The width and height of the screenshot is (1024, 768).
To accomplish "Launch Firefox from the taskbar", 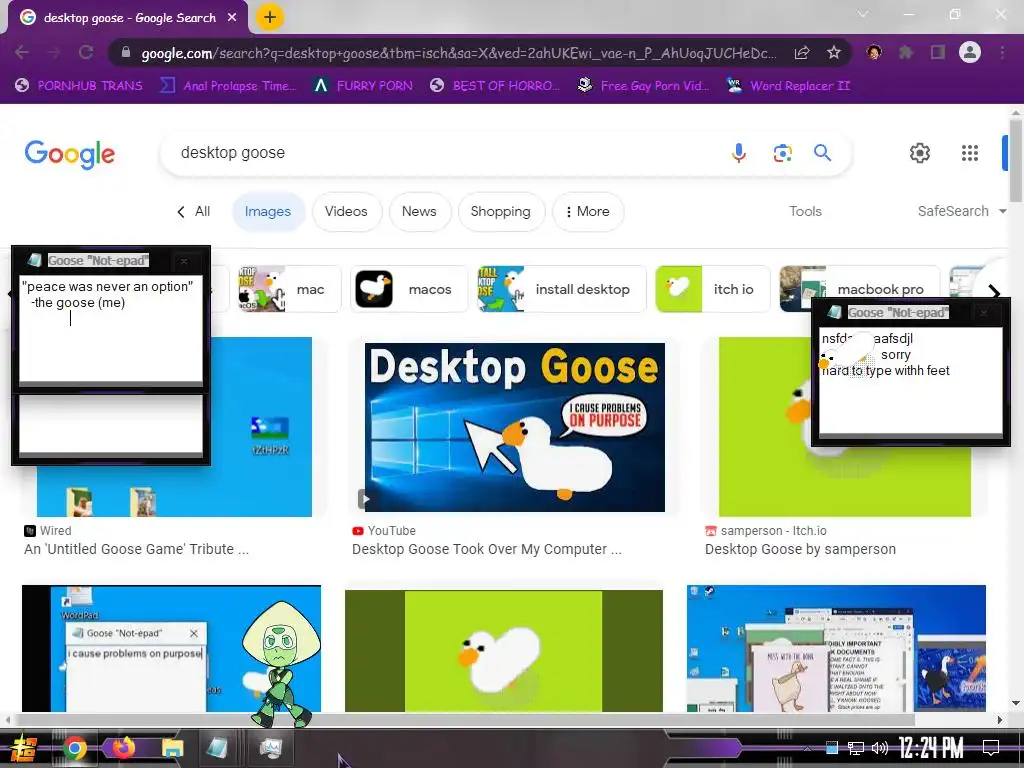I will coord(123,747).
